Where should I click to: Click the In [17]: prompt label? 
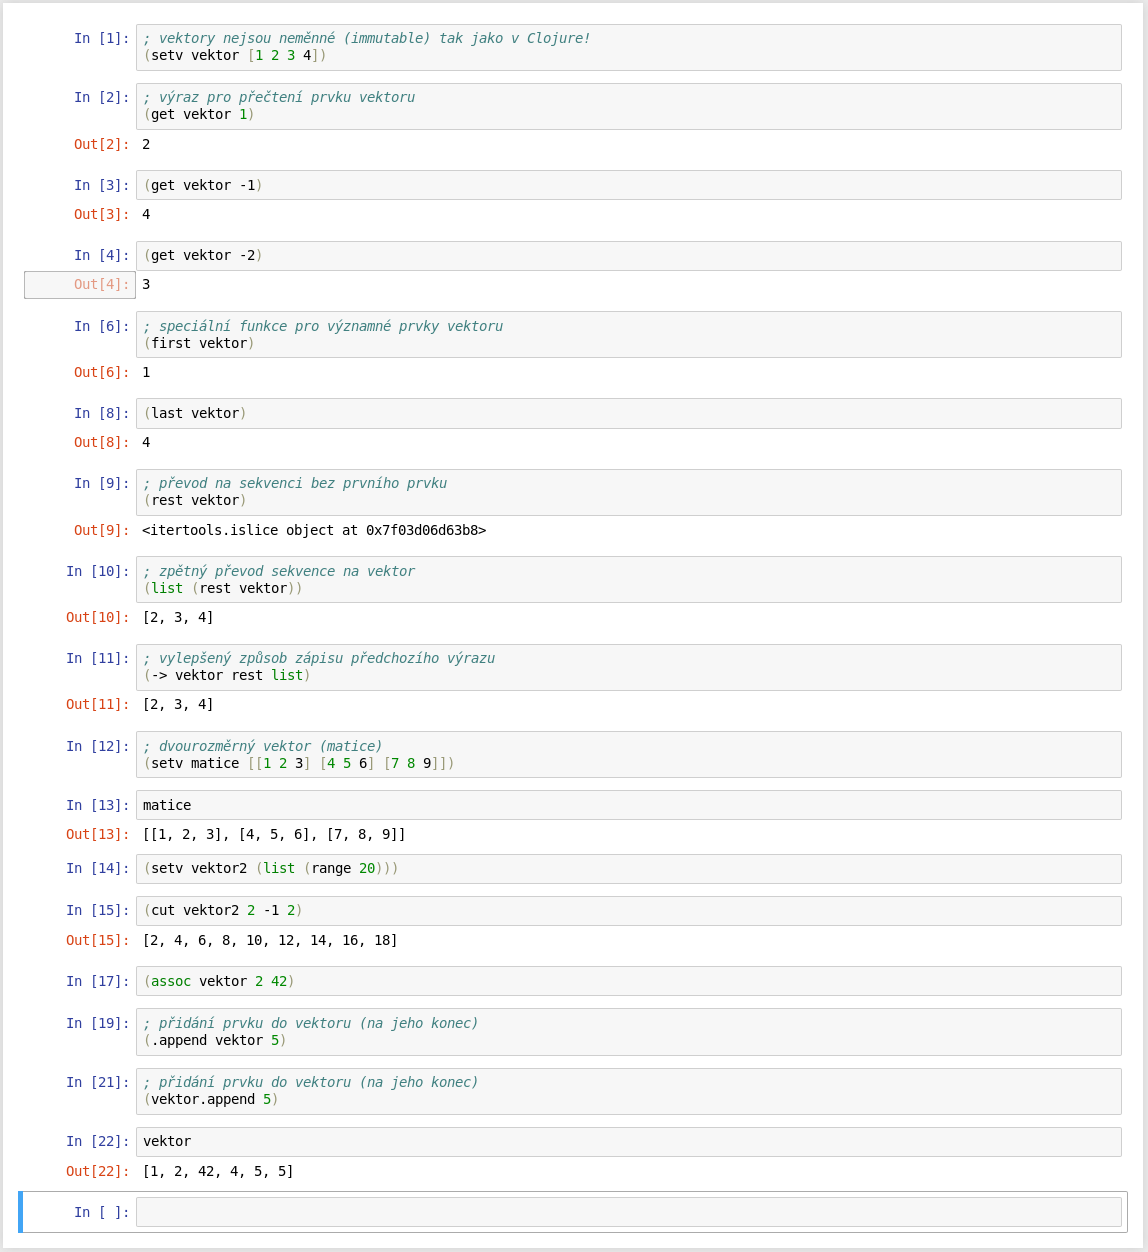(x=98, y=981)
